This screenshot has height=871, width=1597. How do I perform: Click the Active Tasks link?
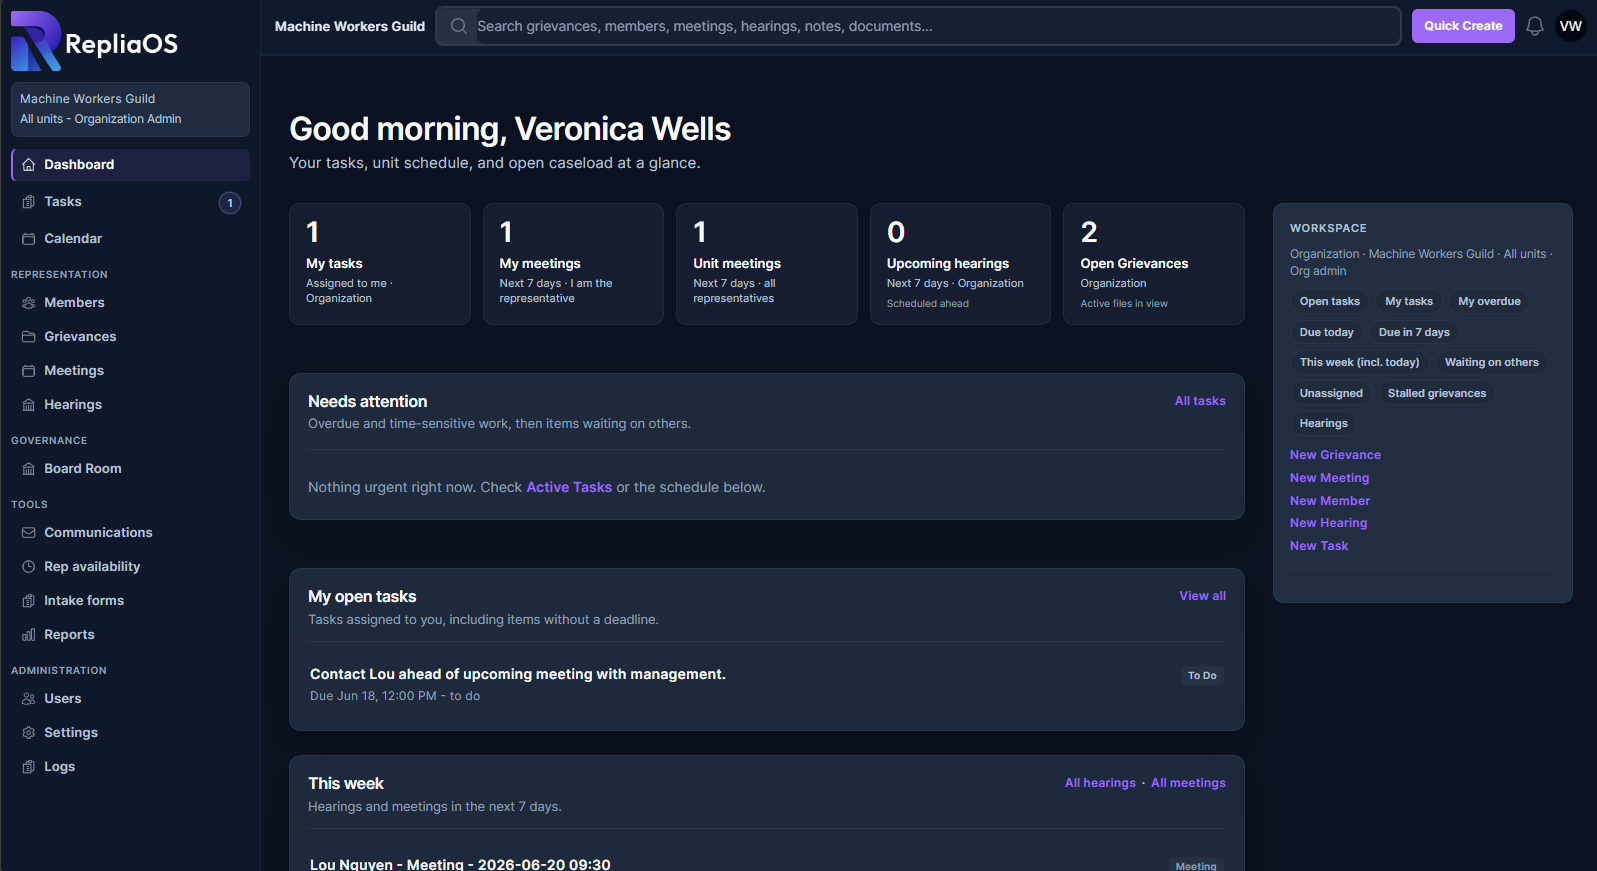click(569, 487)
